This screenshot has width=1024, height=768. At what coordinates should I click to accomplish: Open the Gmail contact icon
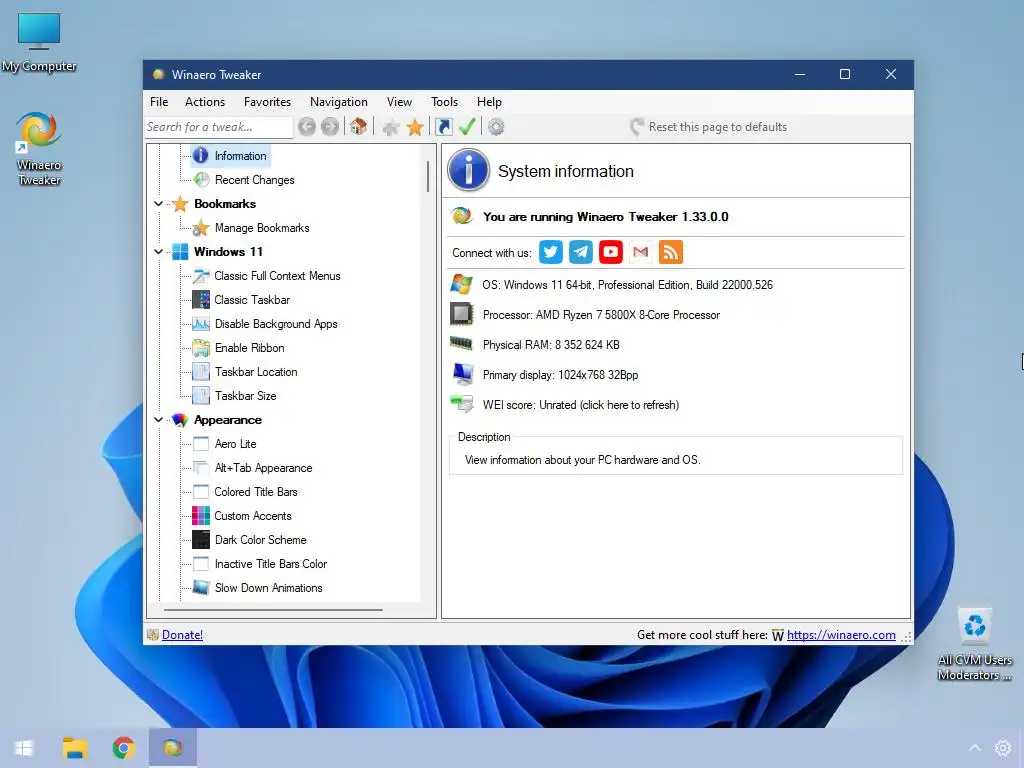641,252
